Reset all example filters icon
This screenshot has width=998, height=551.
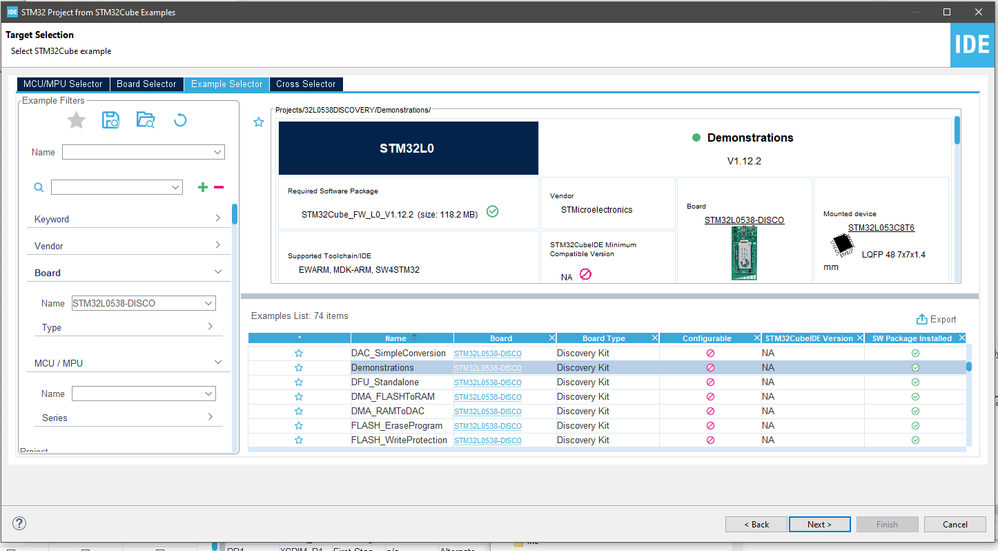[x=180, y=120]
